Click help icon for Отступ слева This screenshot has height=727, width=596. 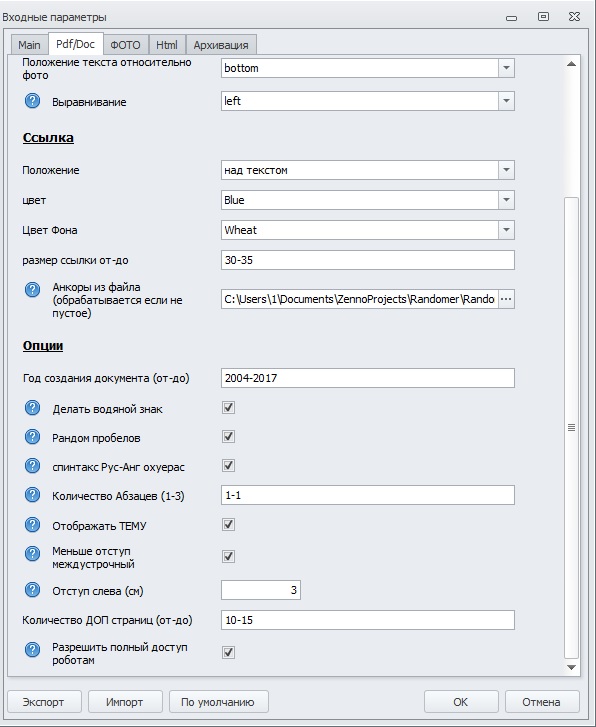click(x=32, y=590)
